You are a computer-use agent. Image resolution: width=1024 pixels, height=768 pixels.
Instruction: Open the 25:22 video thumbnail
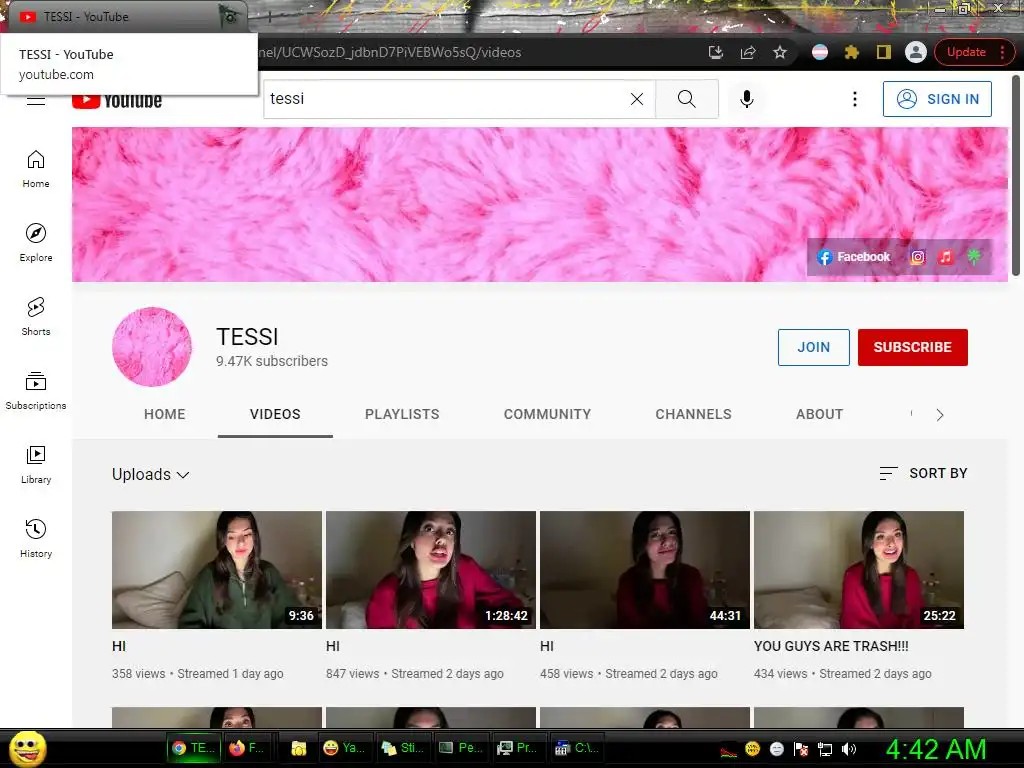859,569
